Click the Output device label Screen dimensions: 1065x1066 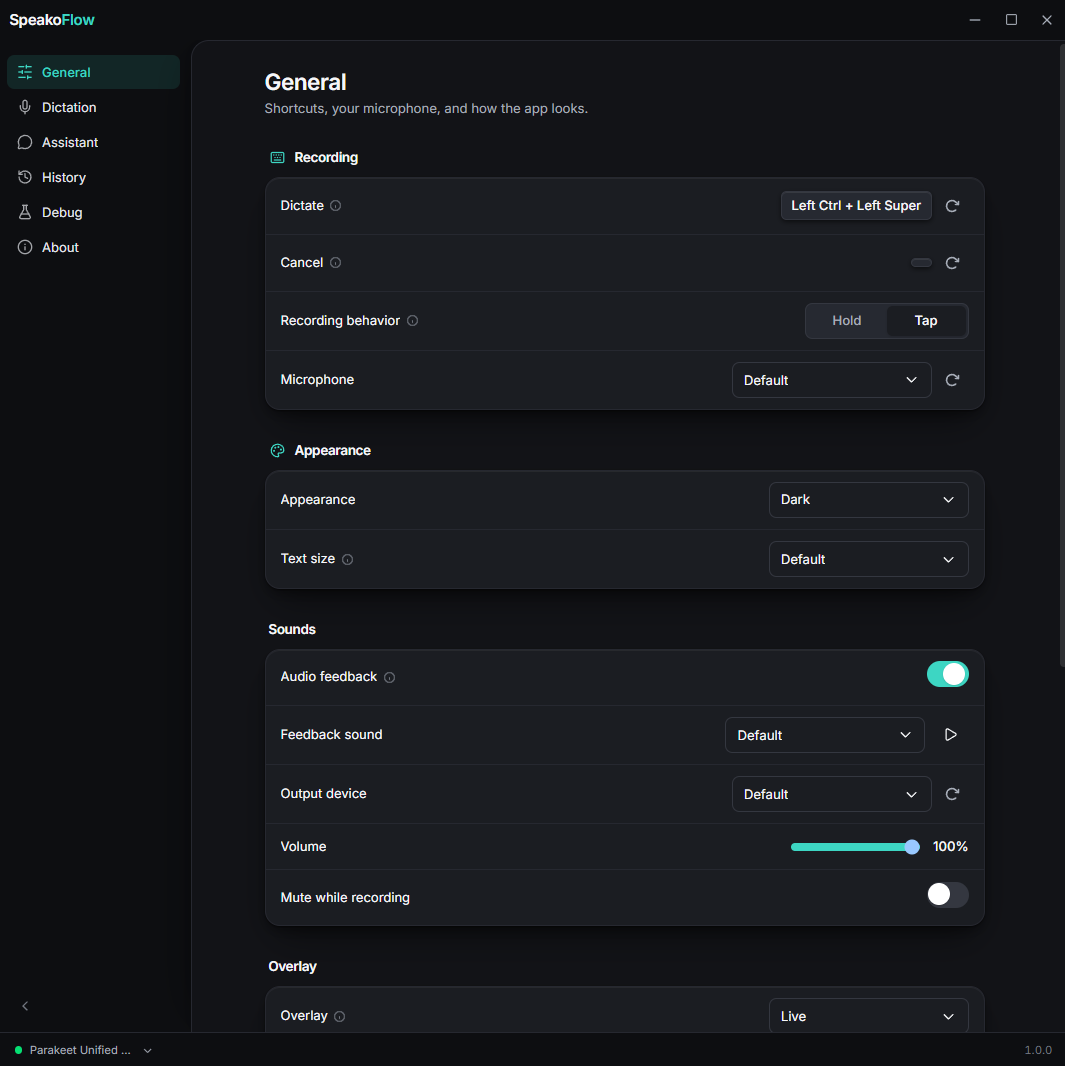(323, 794)
